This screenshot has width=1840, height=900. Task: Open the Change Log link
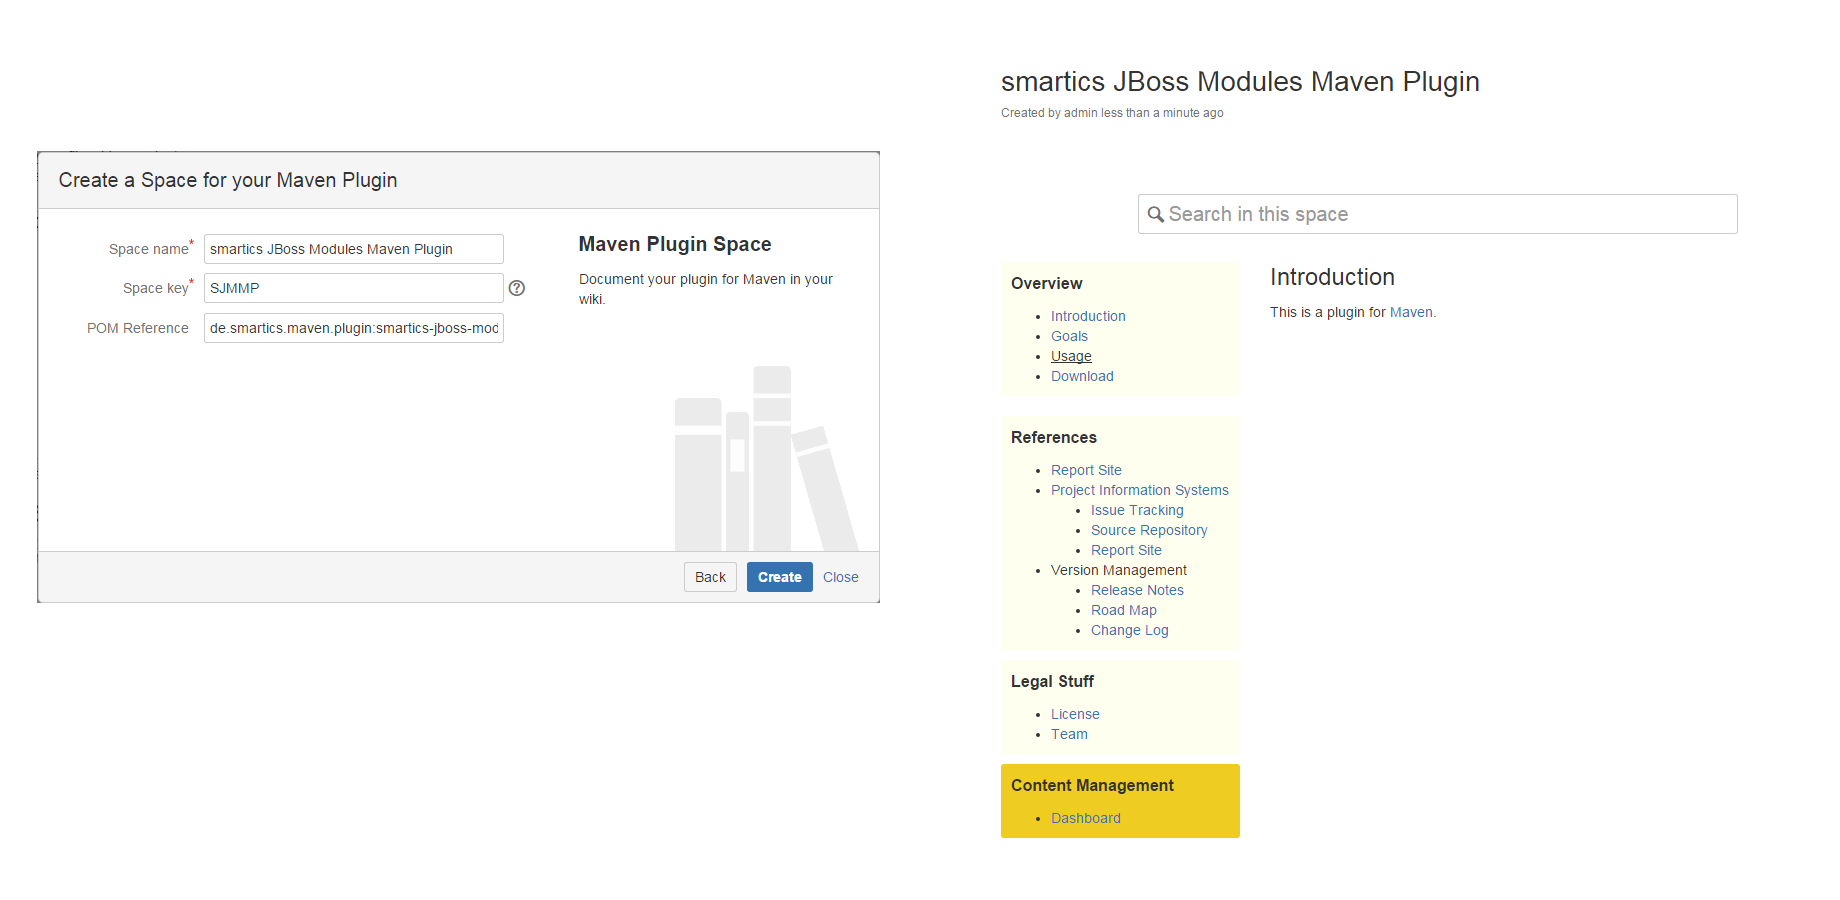tap(1130, 630)
